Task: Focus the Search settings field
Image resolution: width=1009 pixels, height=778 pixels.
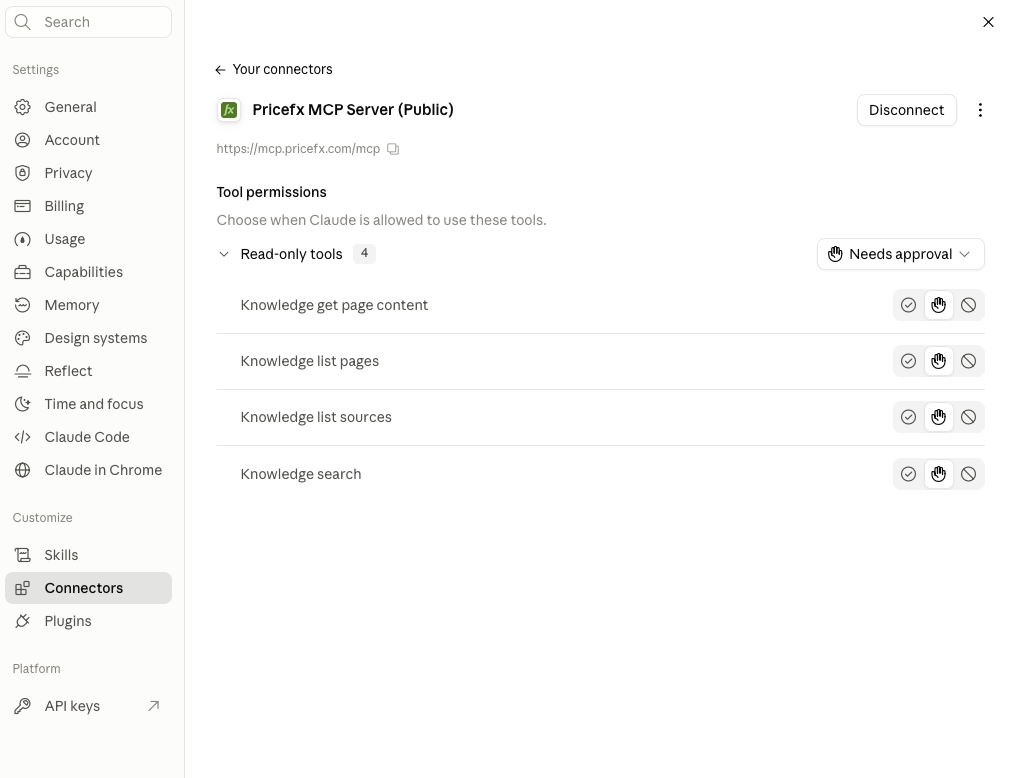Action: 89,22
